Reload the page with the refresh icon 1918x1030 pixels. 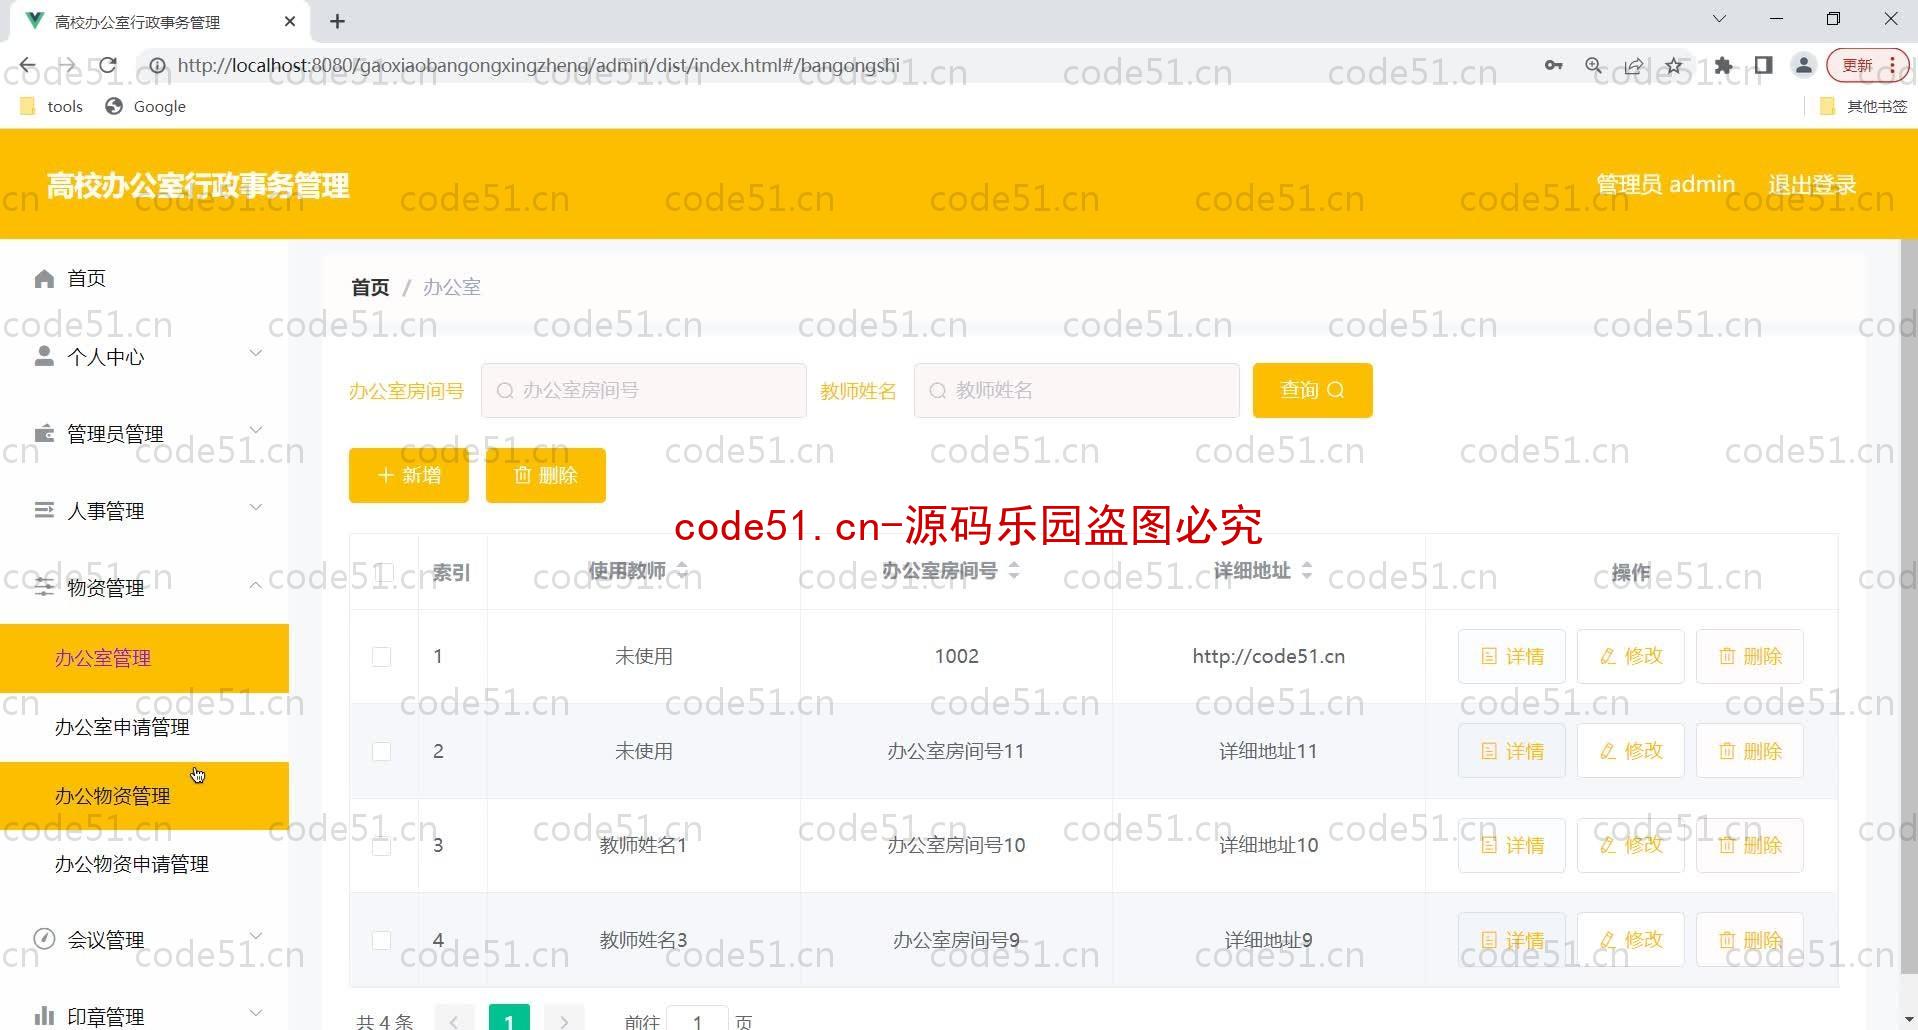tap(108, 66)
